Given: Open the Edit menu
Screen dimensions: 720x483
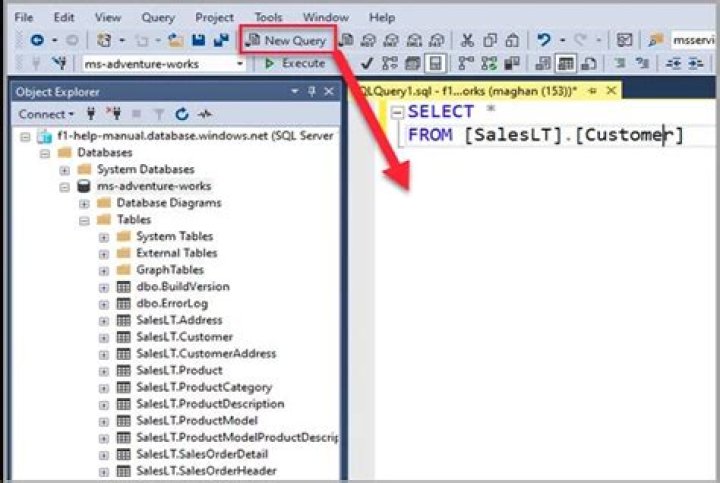Looking at the screenshot, I should click(64, 17).
